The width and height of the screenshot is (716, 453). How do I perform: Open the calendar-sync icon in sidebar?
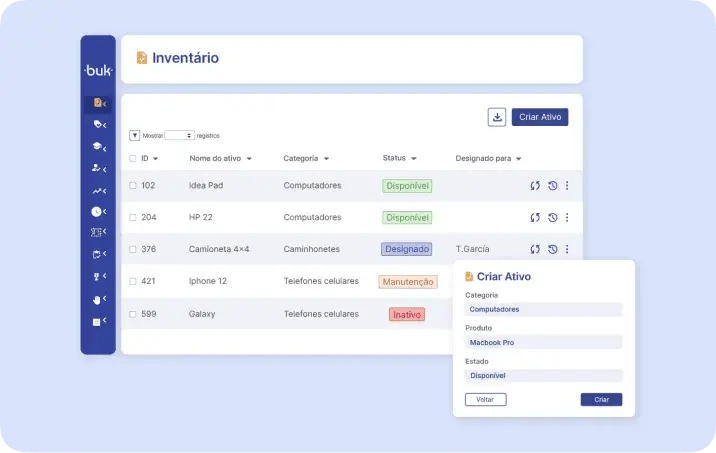(x=96, y=254)
